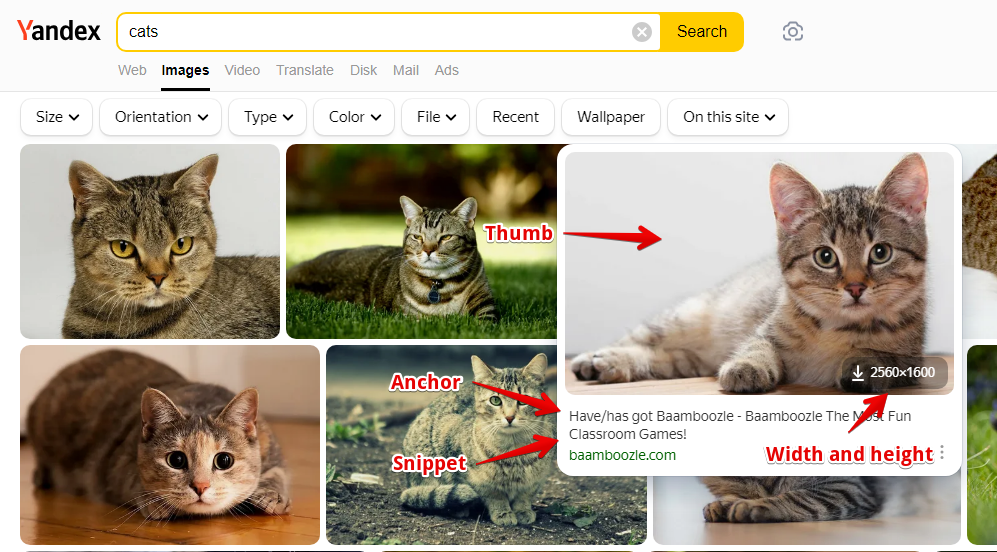Toggle the Recent filter

[515, 117]
